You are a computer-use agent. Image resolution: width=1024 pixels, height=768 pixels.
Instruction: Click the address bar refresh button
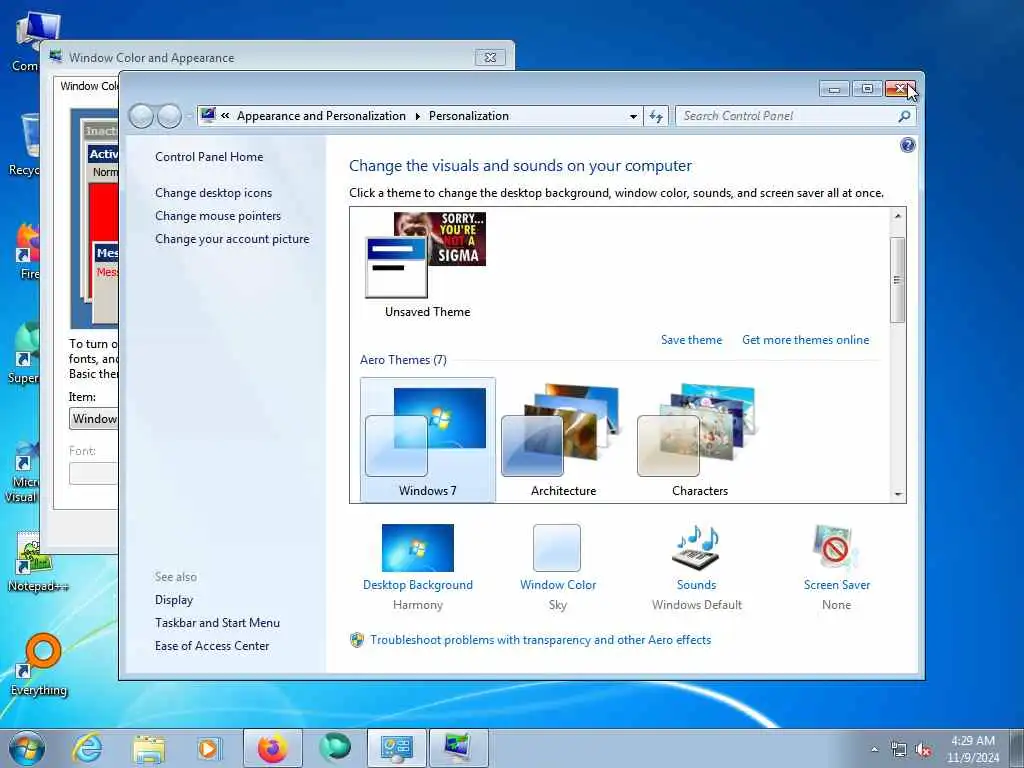click(x=656, y=116)
